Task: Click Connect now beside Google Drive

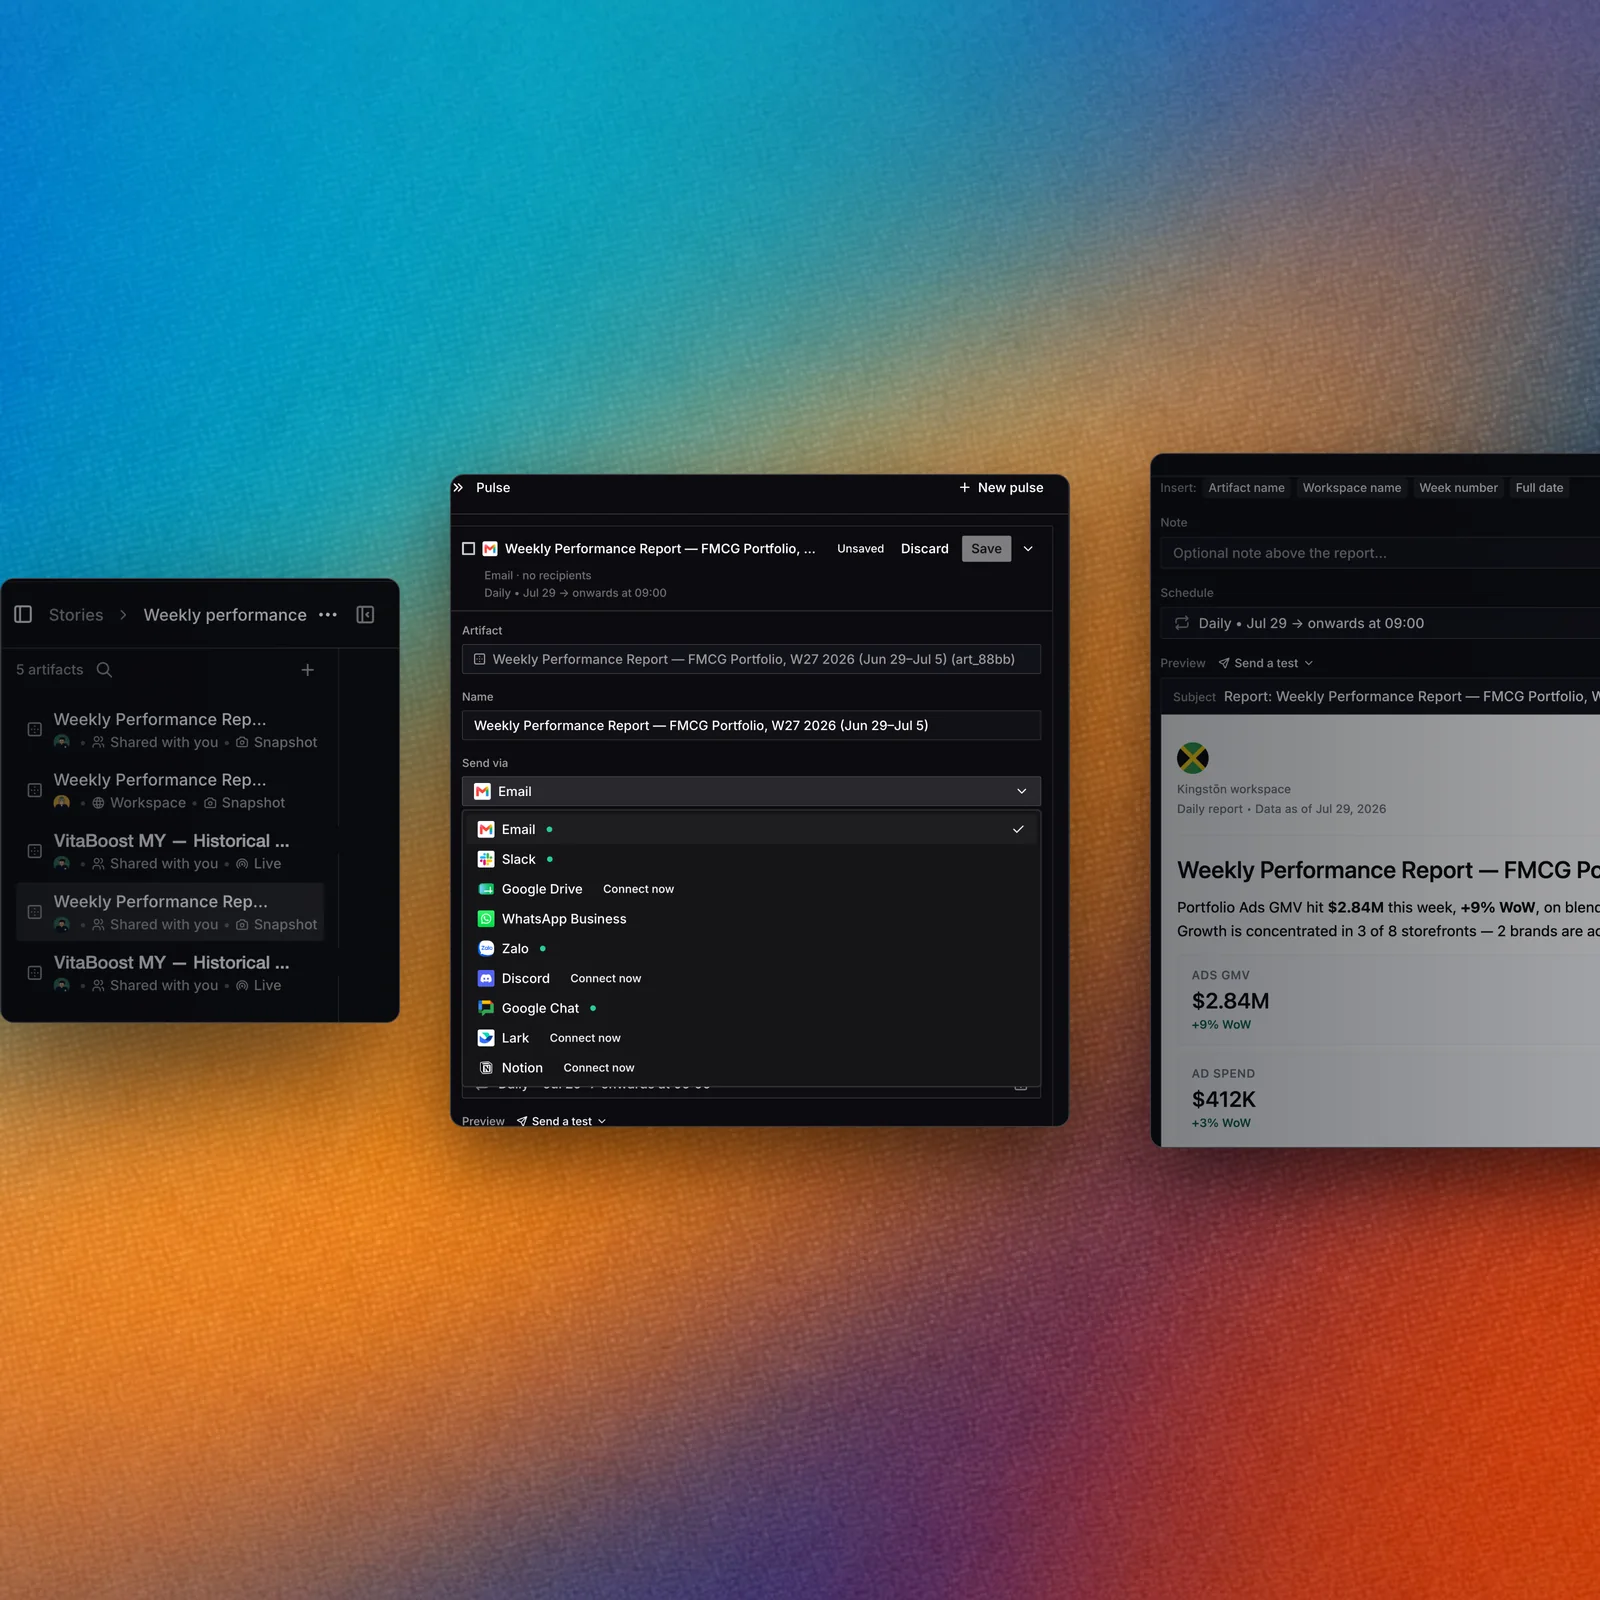Action: click(x=638, y=889)
